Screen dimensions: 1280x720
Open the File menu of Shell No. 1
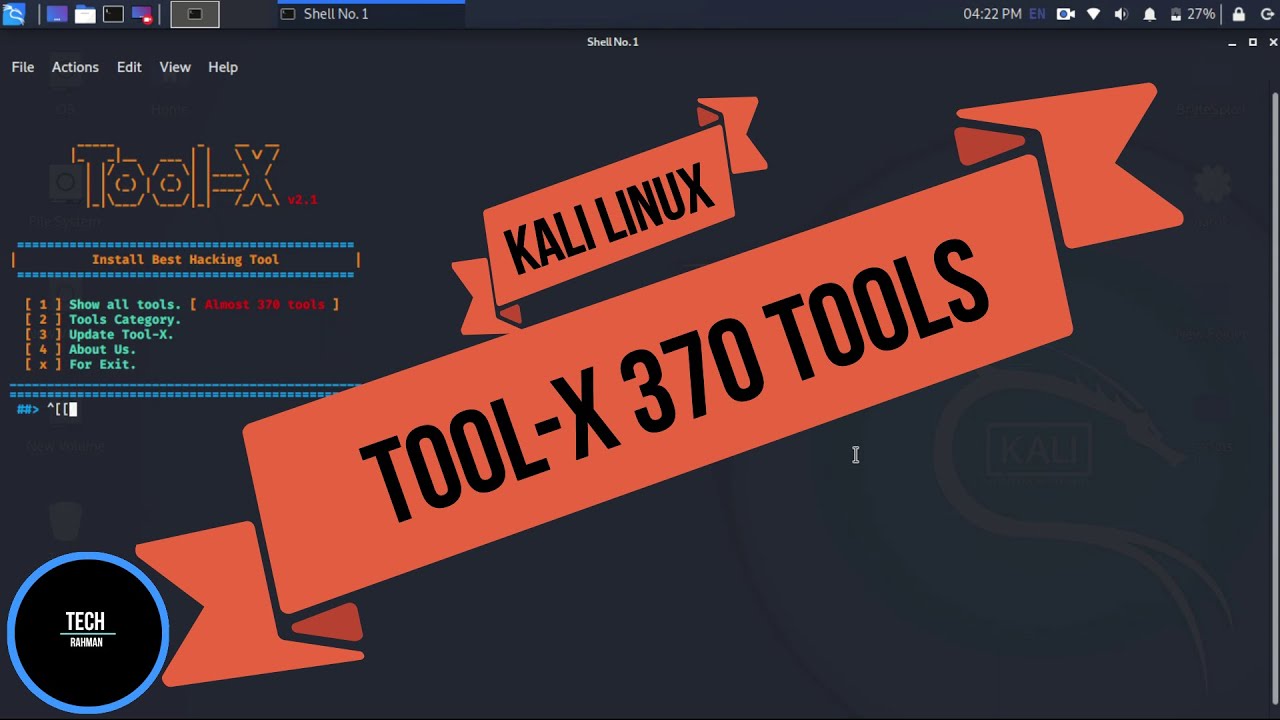22,67
